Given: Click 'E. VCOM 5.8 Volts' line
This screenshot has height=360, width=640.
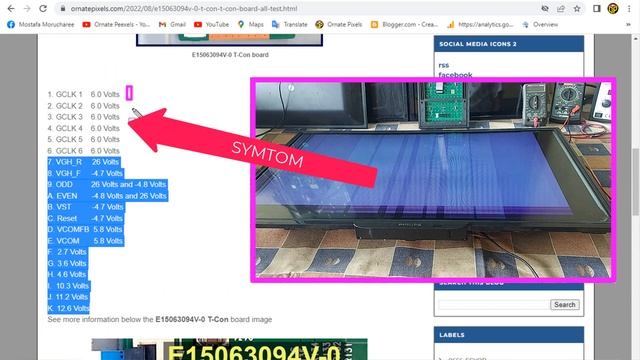Looking at the screenshot, I should point(86,241).
